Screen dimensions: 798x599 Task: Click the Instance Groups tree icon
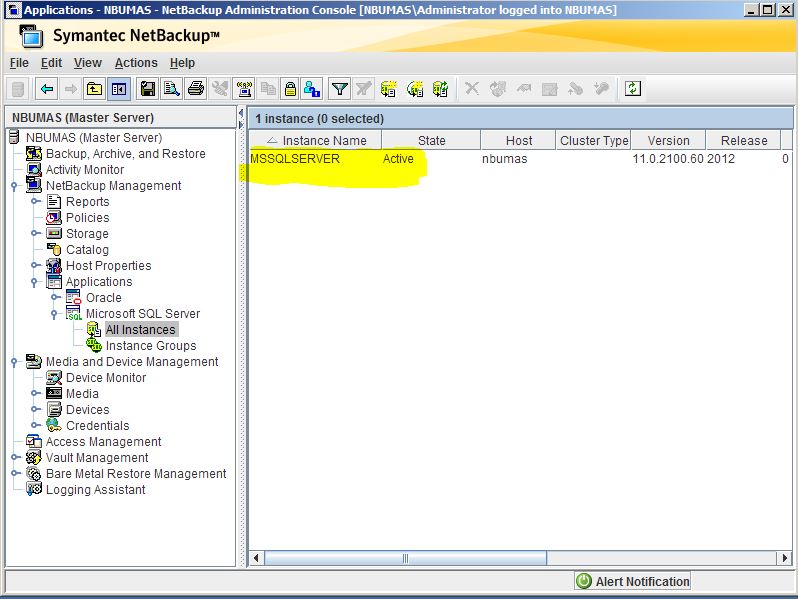(94, 346)
